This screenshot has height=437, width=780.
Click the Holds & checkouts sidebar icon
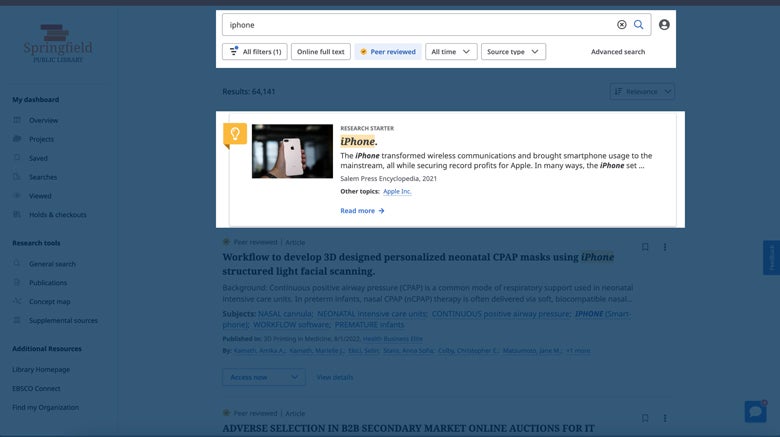click(17, 215)
